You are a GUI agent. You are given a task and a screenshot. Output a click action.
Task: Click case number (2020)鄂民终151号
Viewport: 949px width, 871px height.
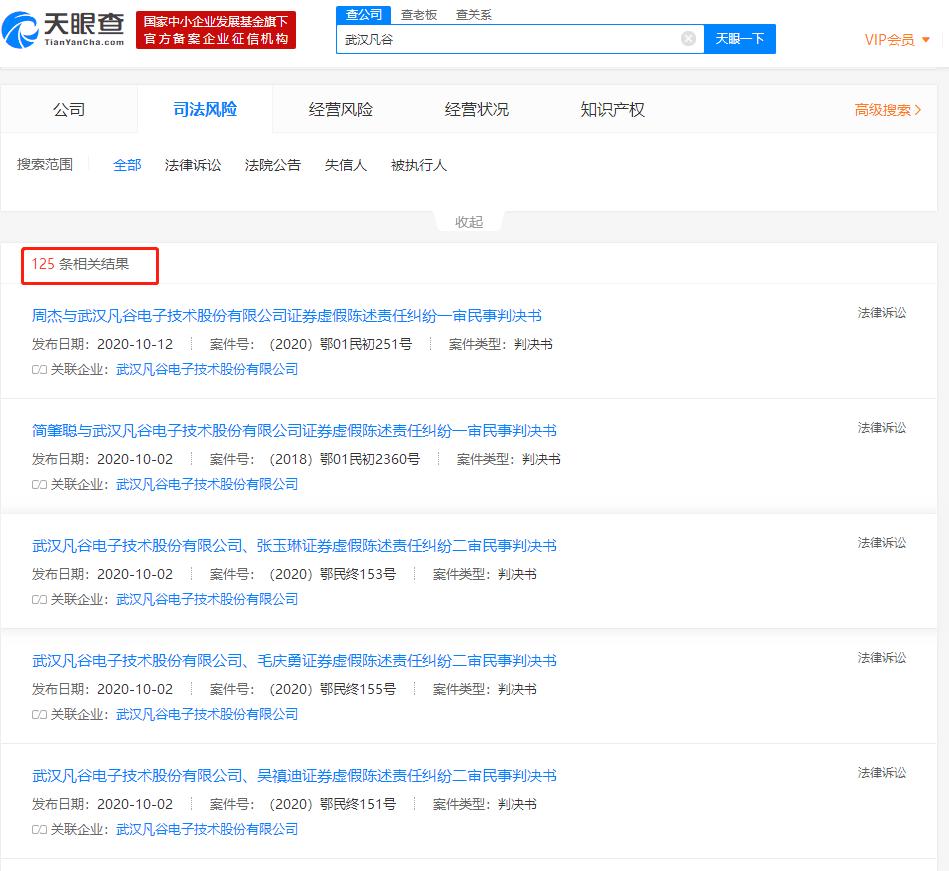(x=333, y=804)
